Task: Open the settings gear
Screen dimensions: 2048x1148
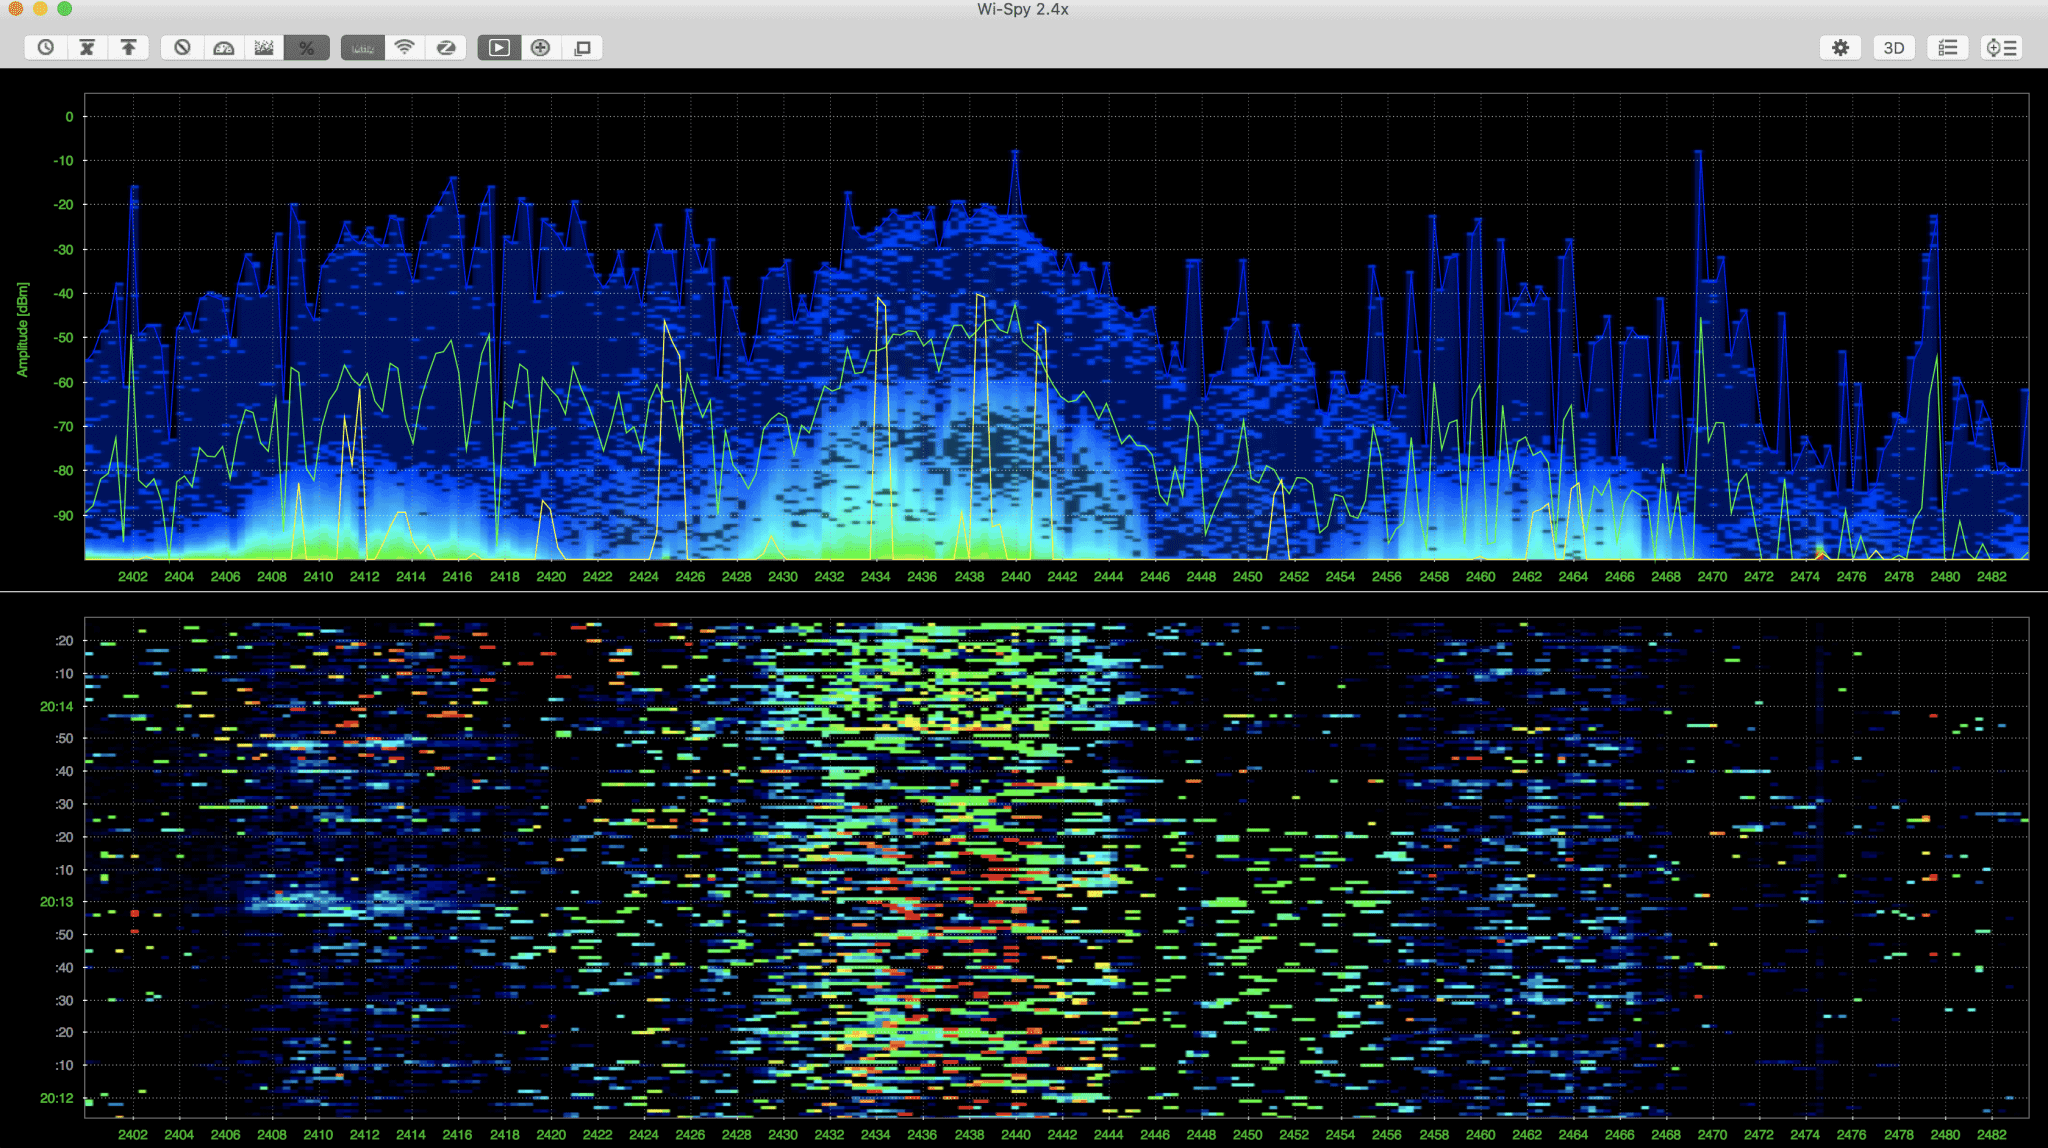Action: (x=1841, y=47)
